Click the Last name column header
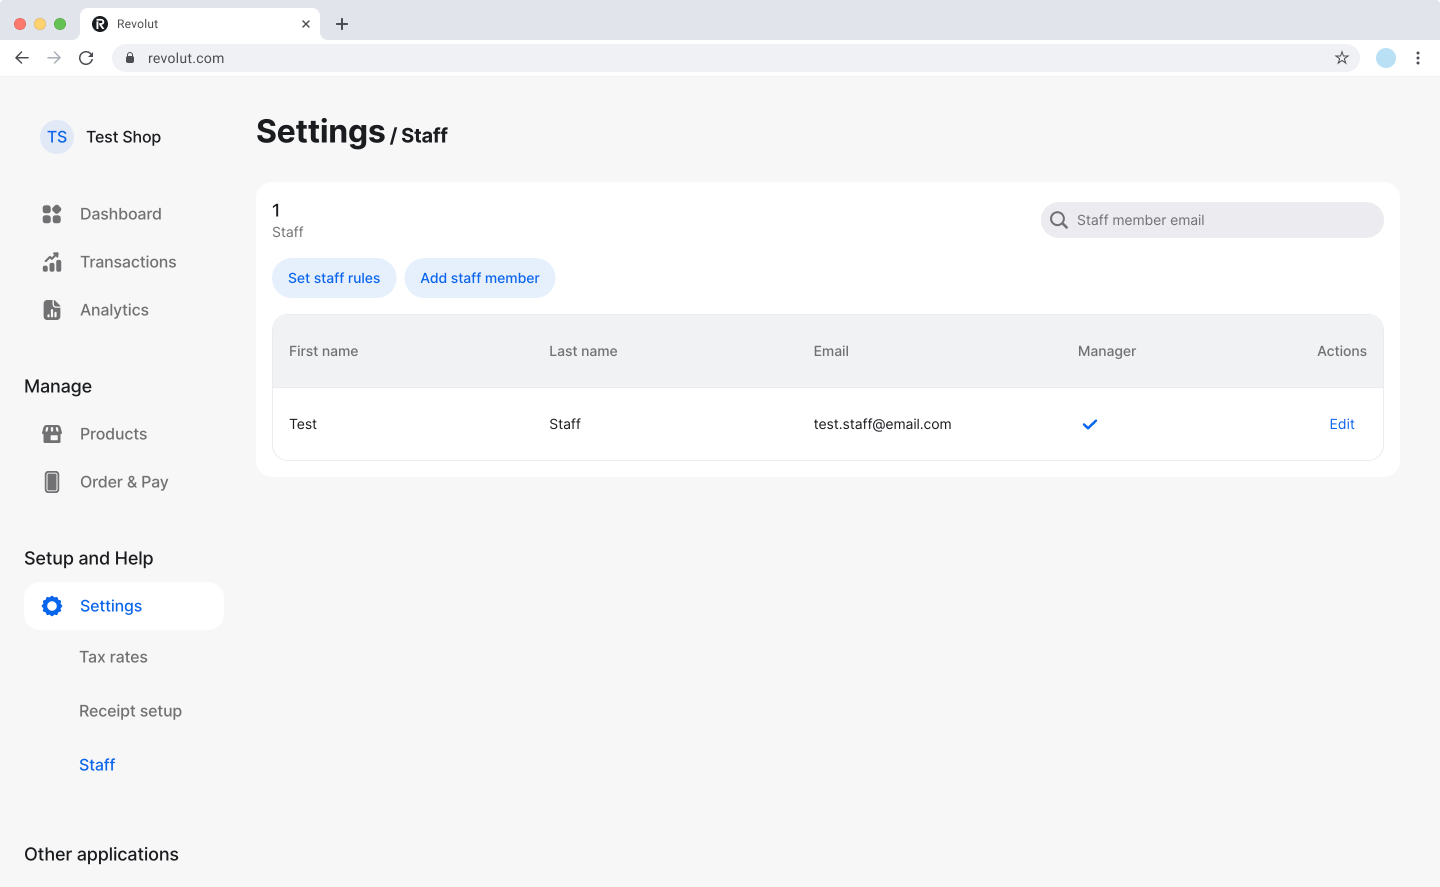 pyautogui.click(x=583, y=351)
